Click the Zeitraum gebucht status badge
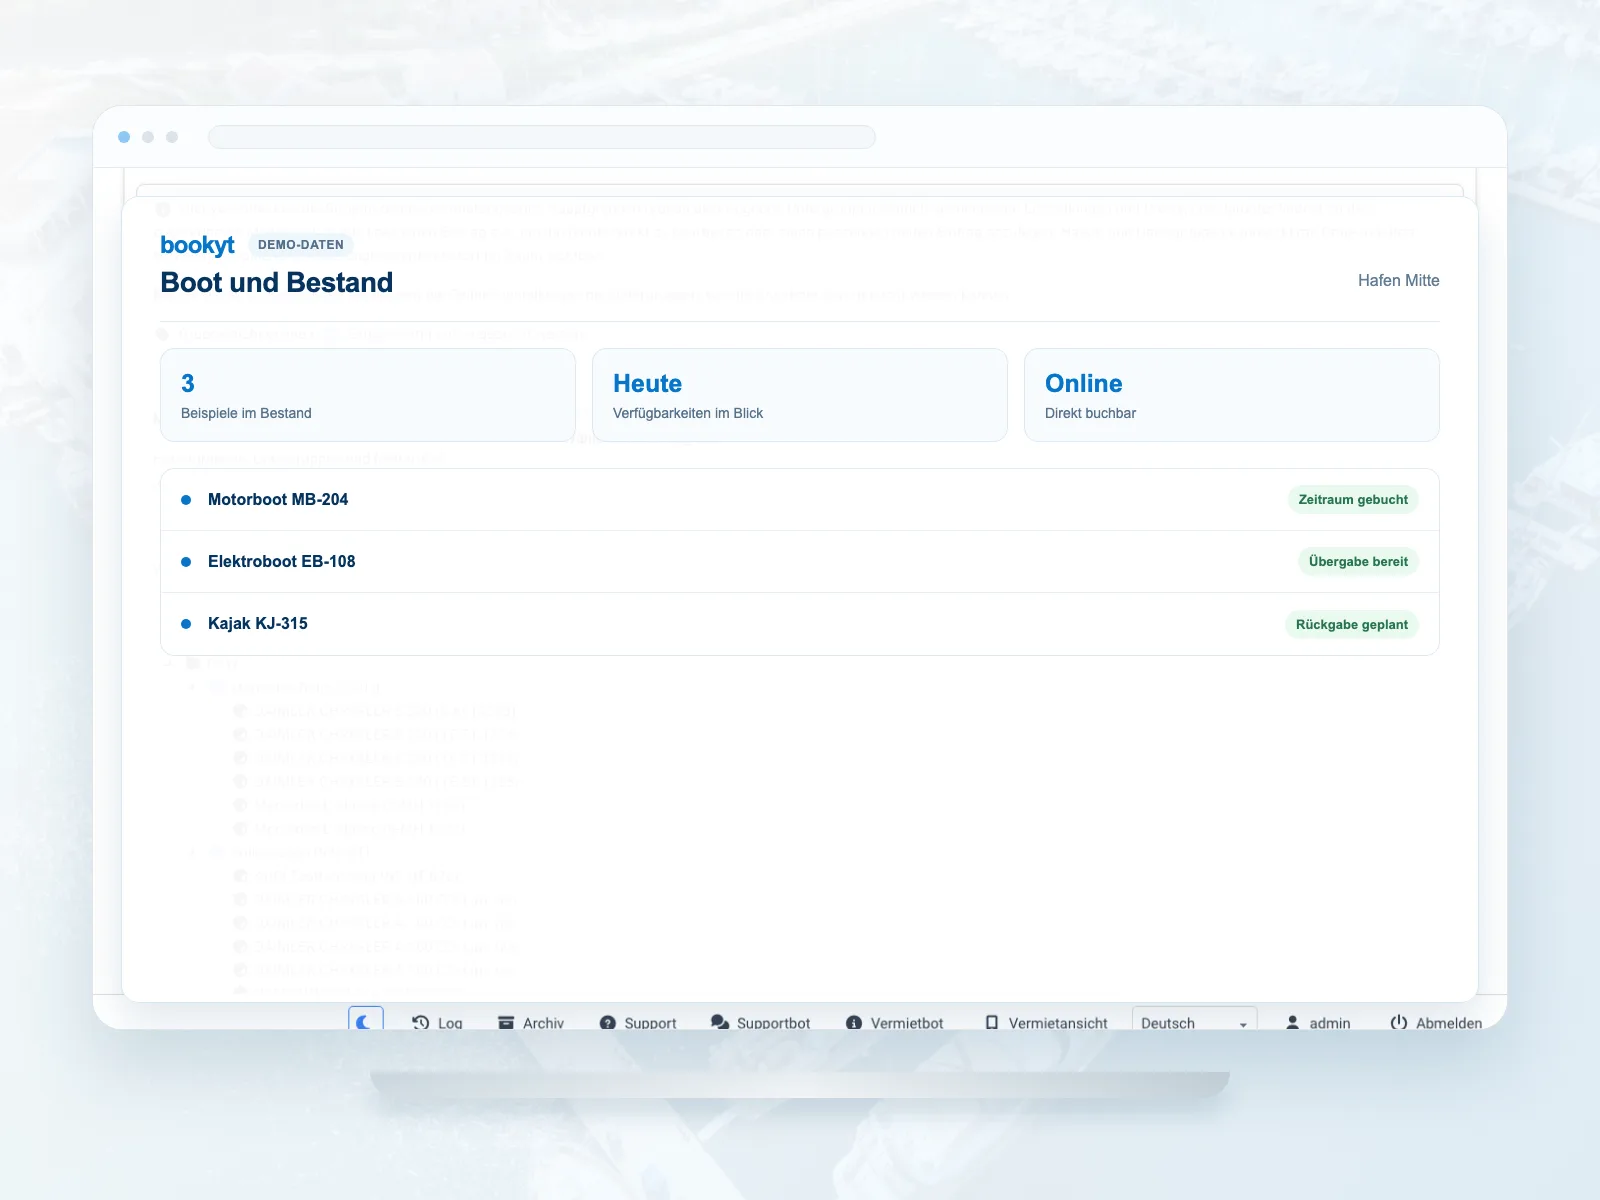The width and height of the screenshot is (1600, 1200). pyautogui.click(x=1353, y=500)
